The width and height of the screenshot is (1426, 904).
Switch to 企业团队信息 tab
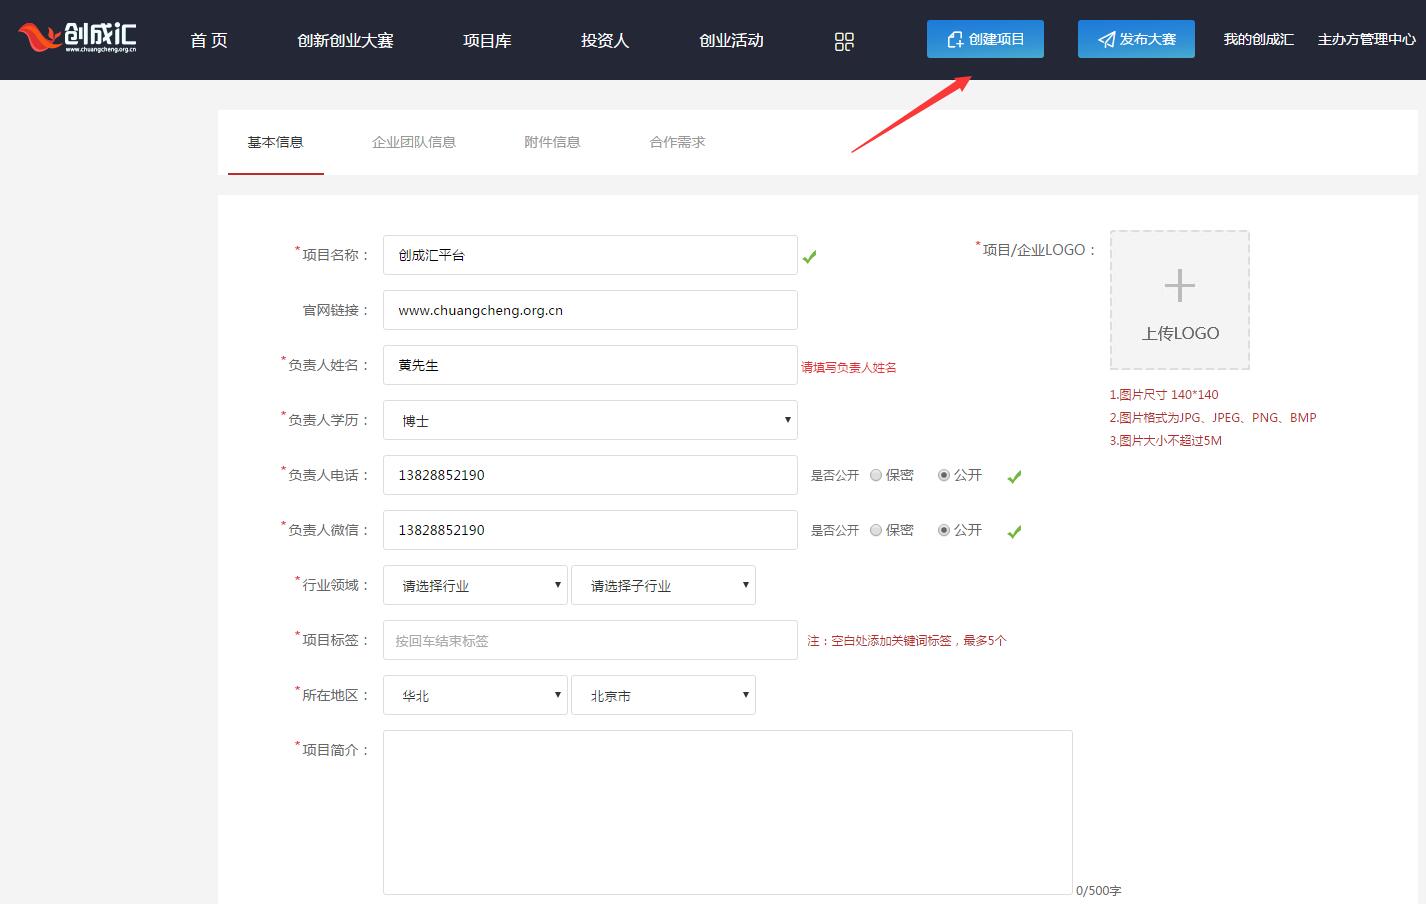point(413,142)
